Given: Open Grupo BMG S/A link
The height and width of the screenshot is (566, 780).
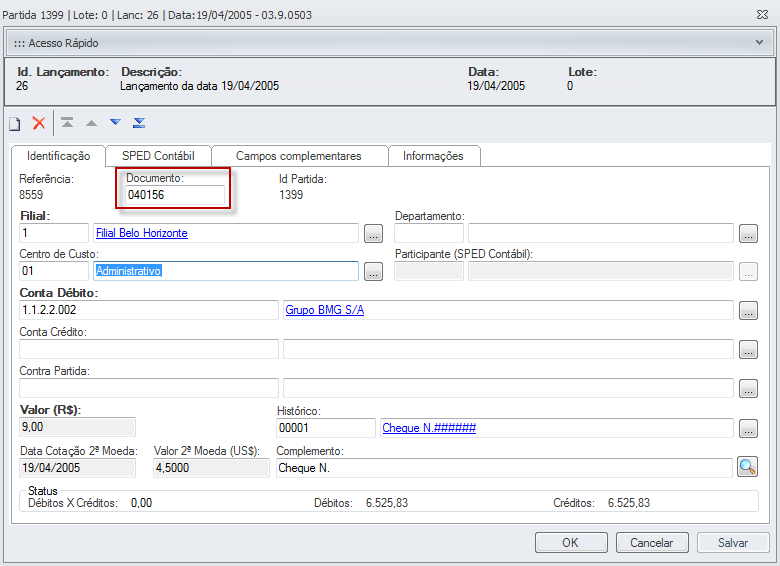Looking at the screenshot, I should 324,310.
